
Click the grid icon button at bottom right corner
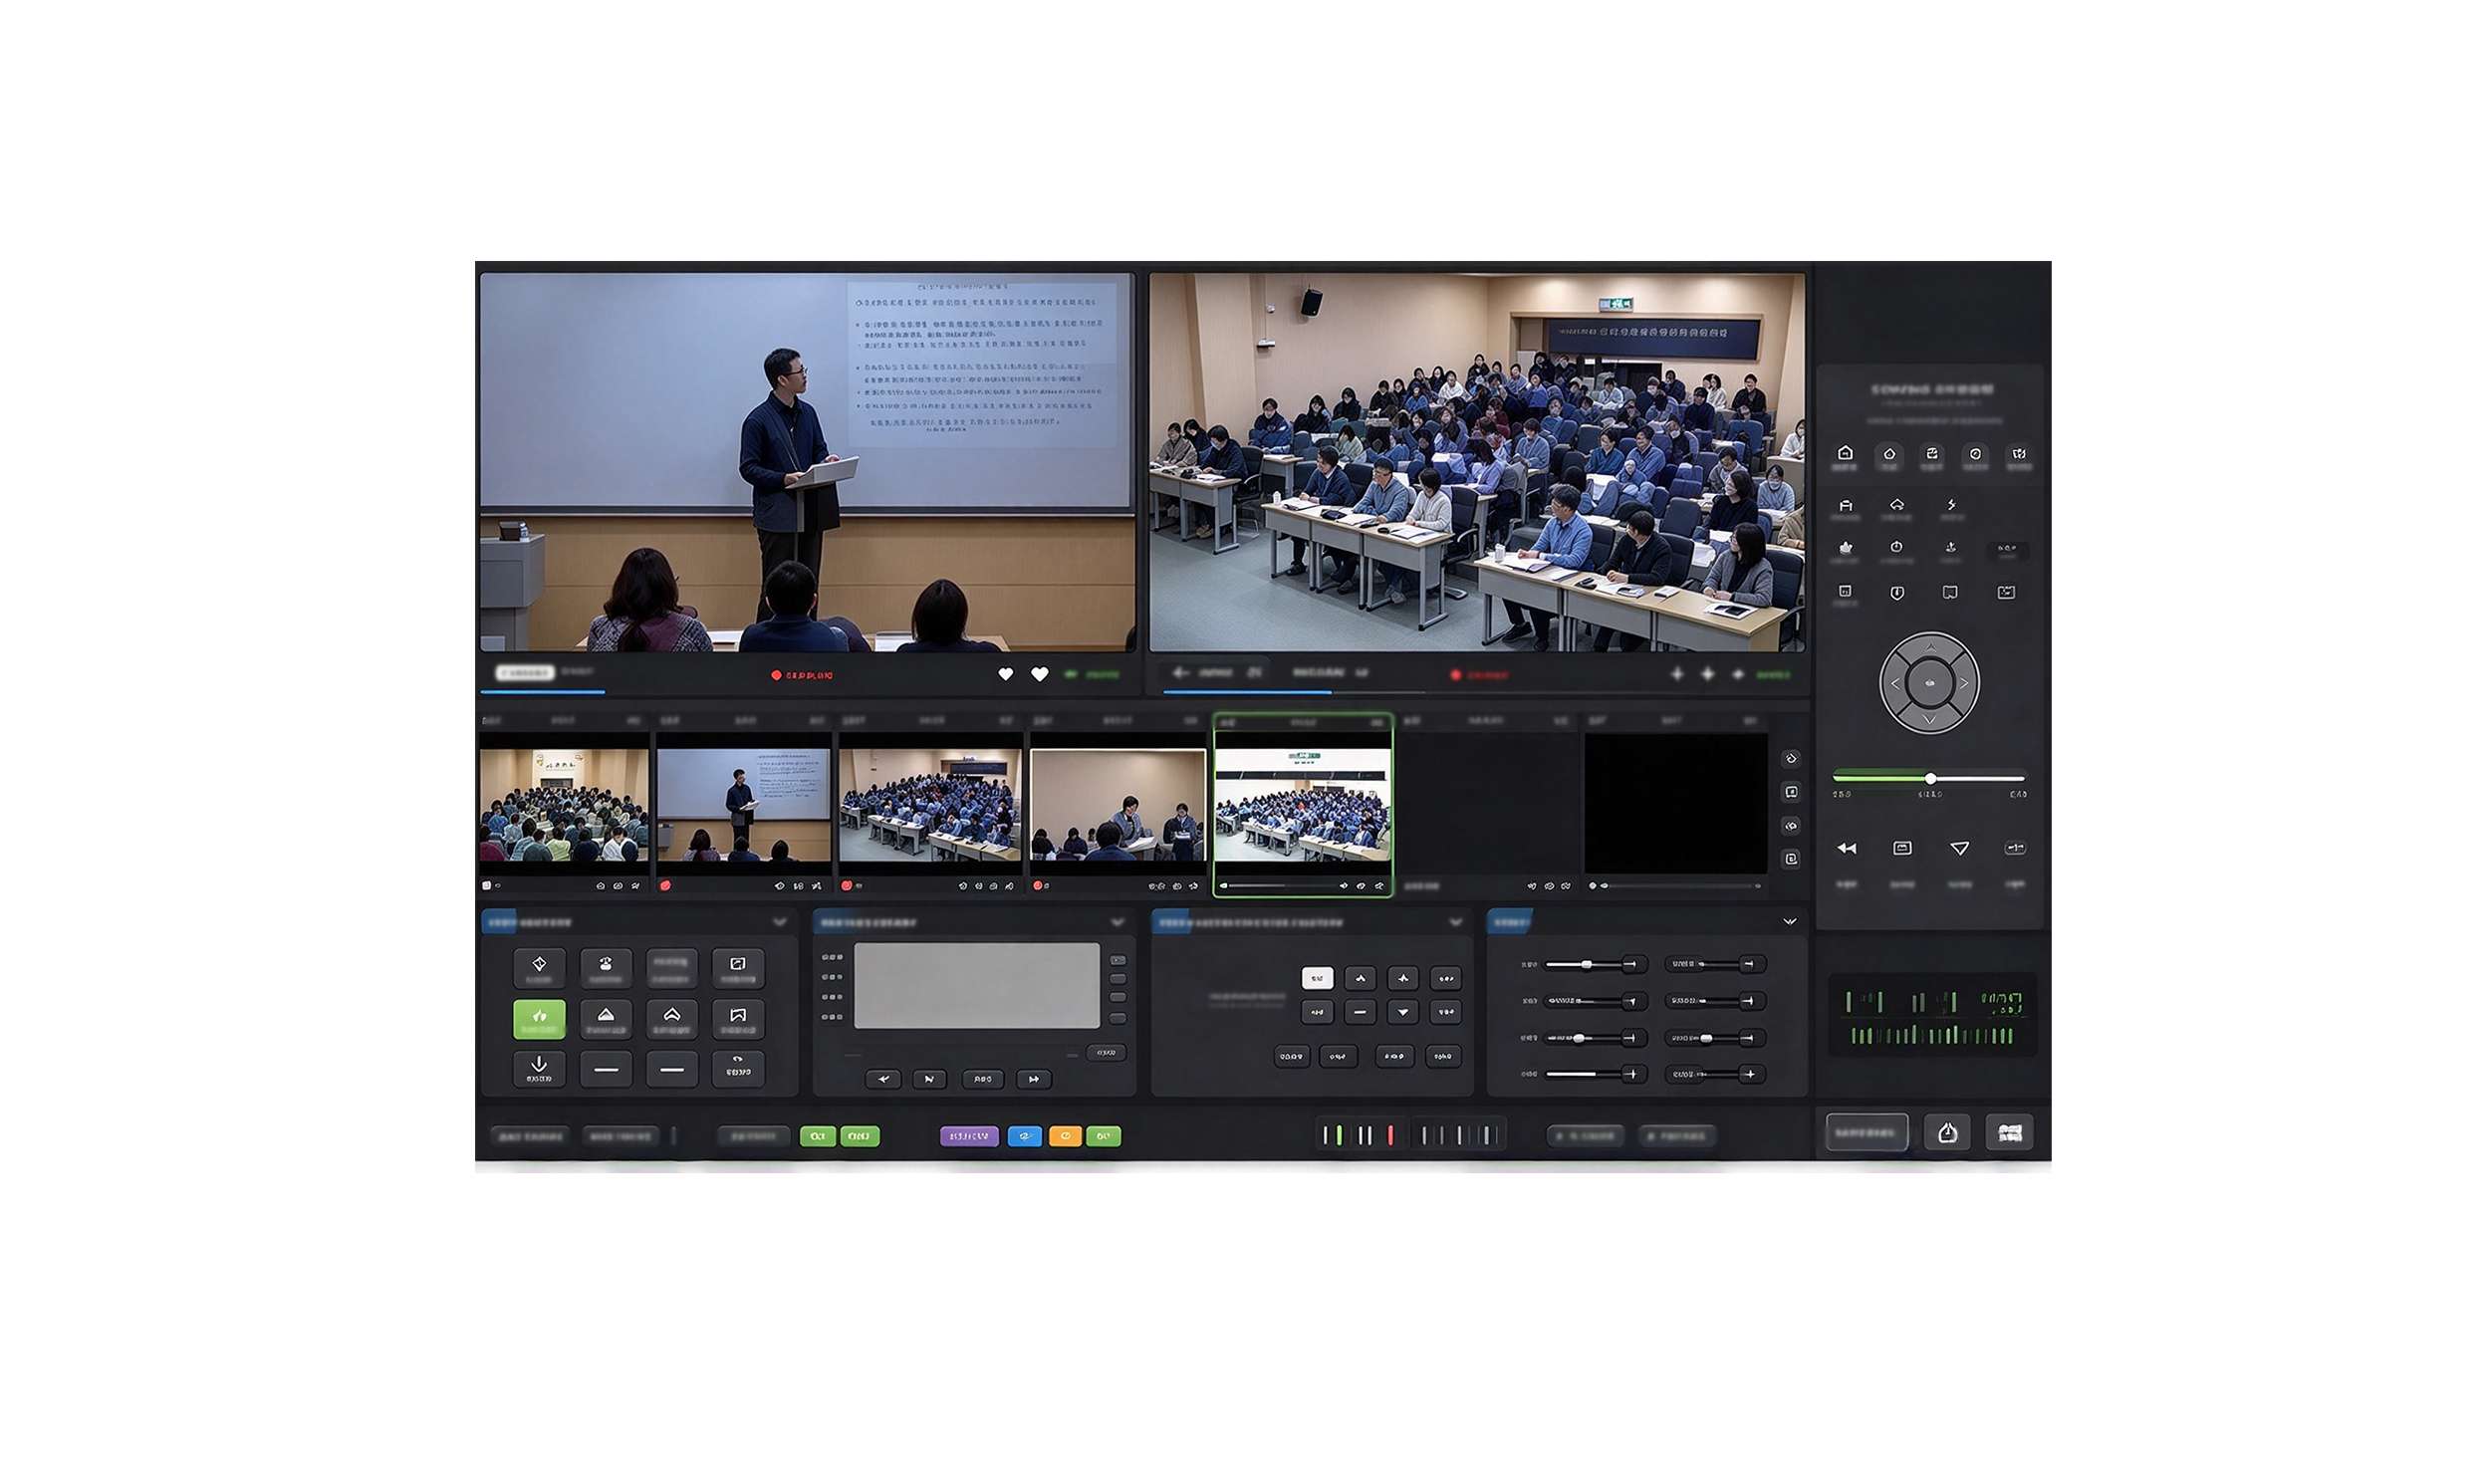coord(2009,1132)
